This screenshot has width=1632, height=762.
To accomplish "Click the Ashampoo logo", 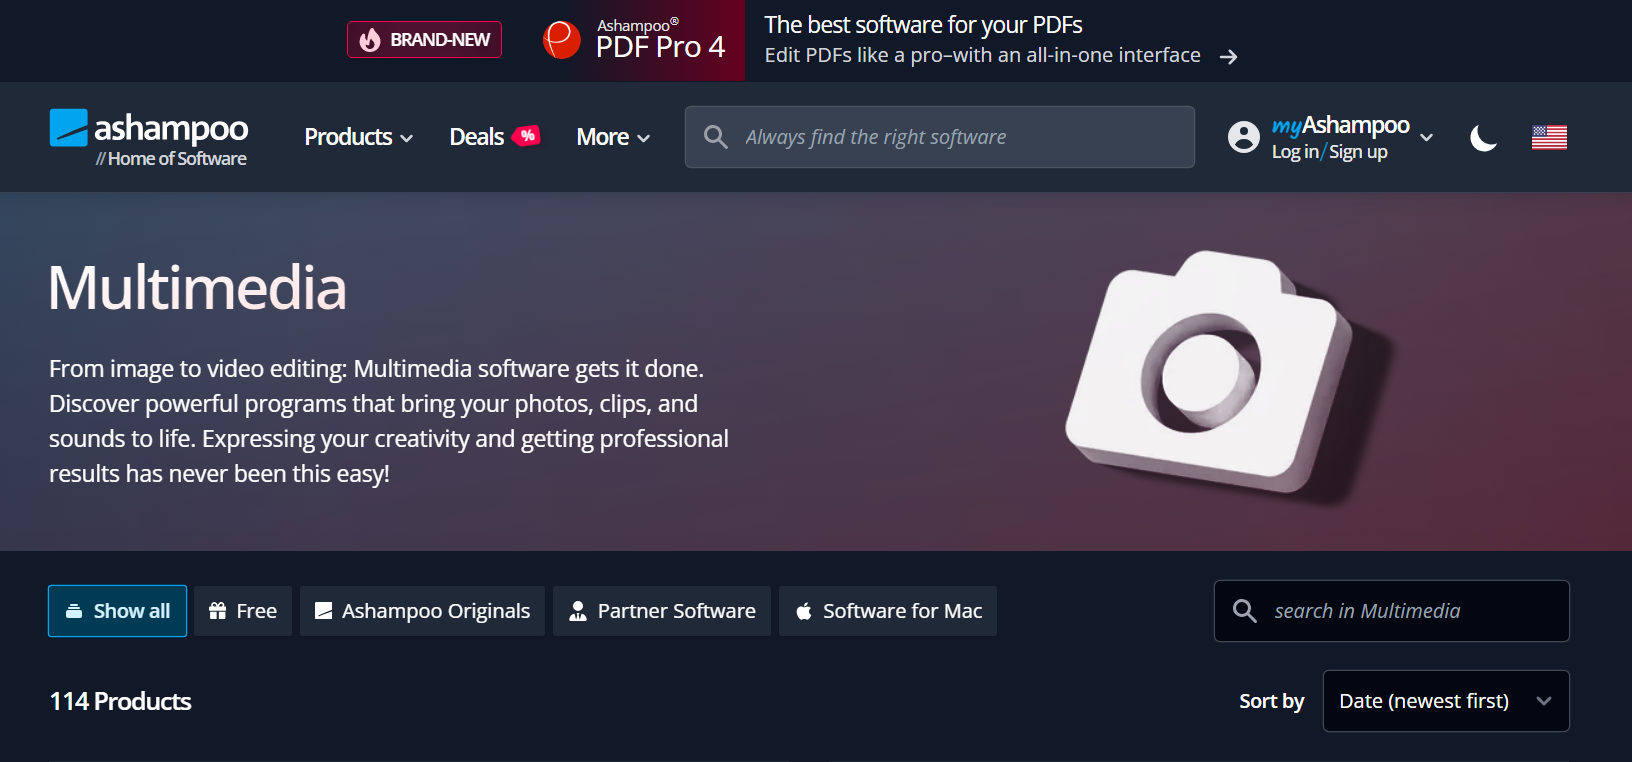I will pos(149,138).
